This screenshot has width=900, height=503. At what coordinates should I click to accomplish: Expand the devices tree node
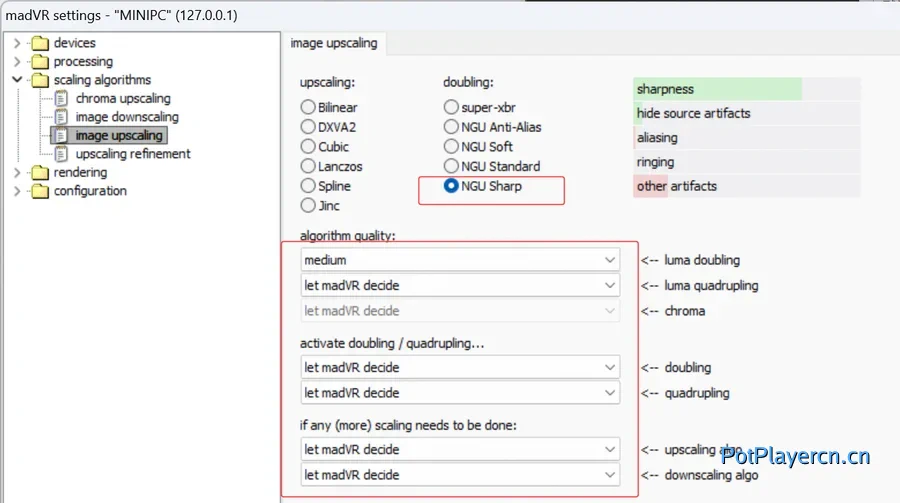(x=17, y=43)
